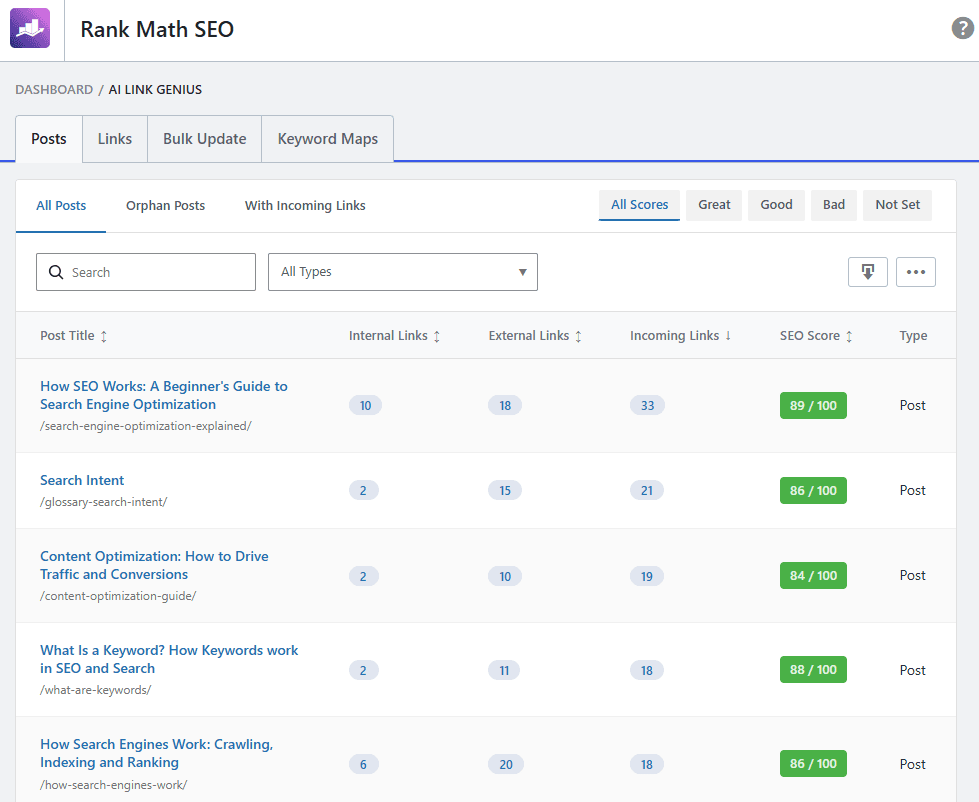Viewport: 979px width, 802px height.
Task: Click internal links count 6
Action: pos(363,765)
